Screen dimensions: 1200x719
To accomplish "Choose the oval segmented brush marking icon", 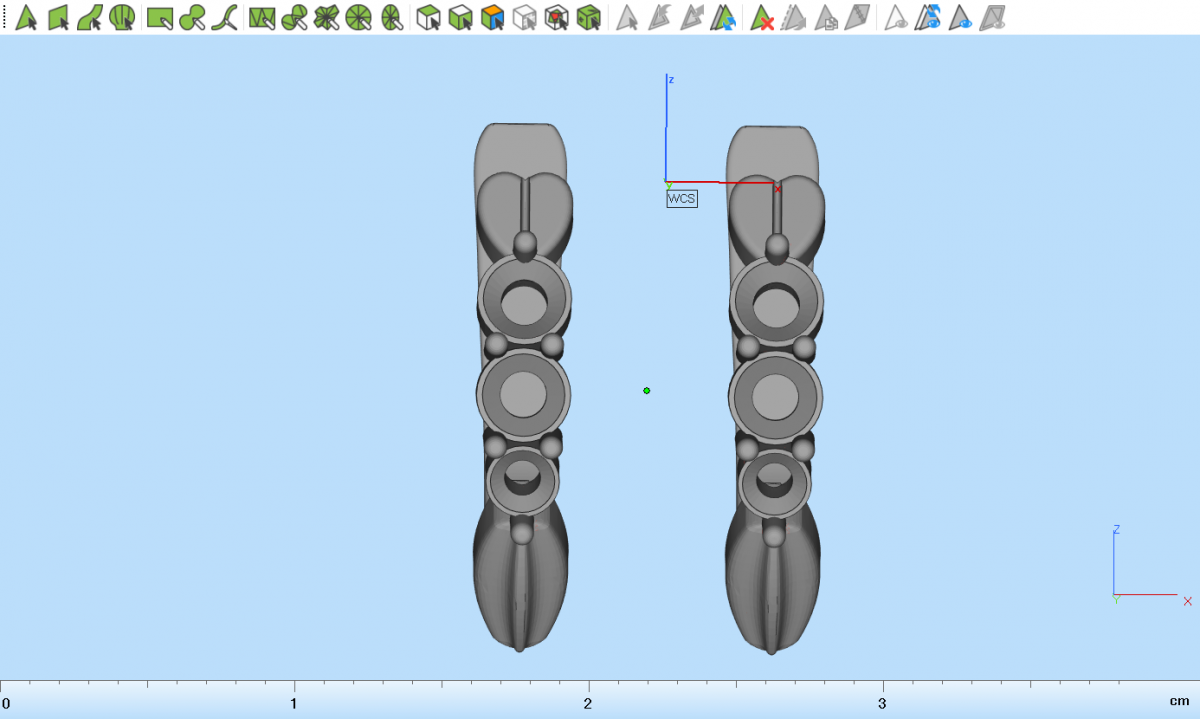I will click(x=391, y=17).
